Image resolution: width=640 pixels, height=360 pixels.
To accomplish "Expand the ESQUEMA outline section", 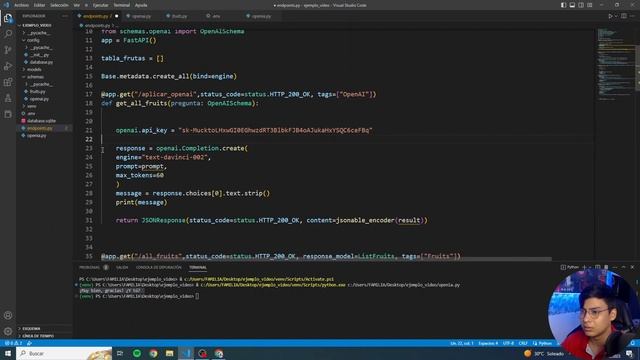I will [x=31, y=328].
